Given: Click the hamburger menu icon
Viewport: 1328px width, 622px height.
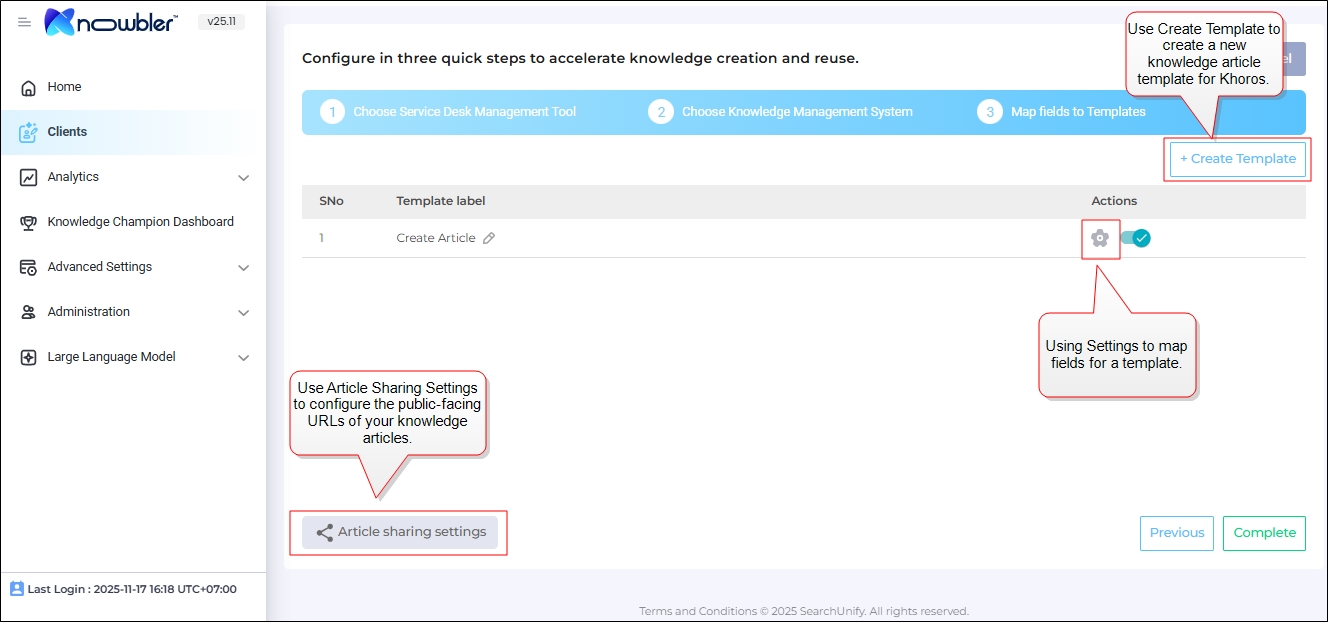Looking at the screenshot, I should point(24,22).
